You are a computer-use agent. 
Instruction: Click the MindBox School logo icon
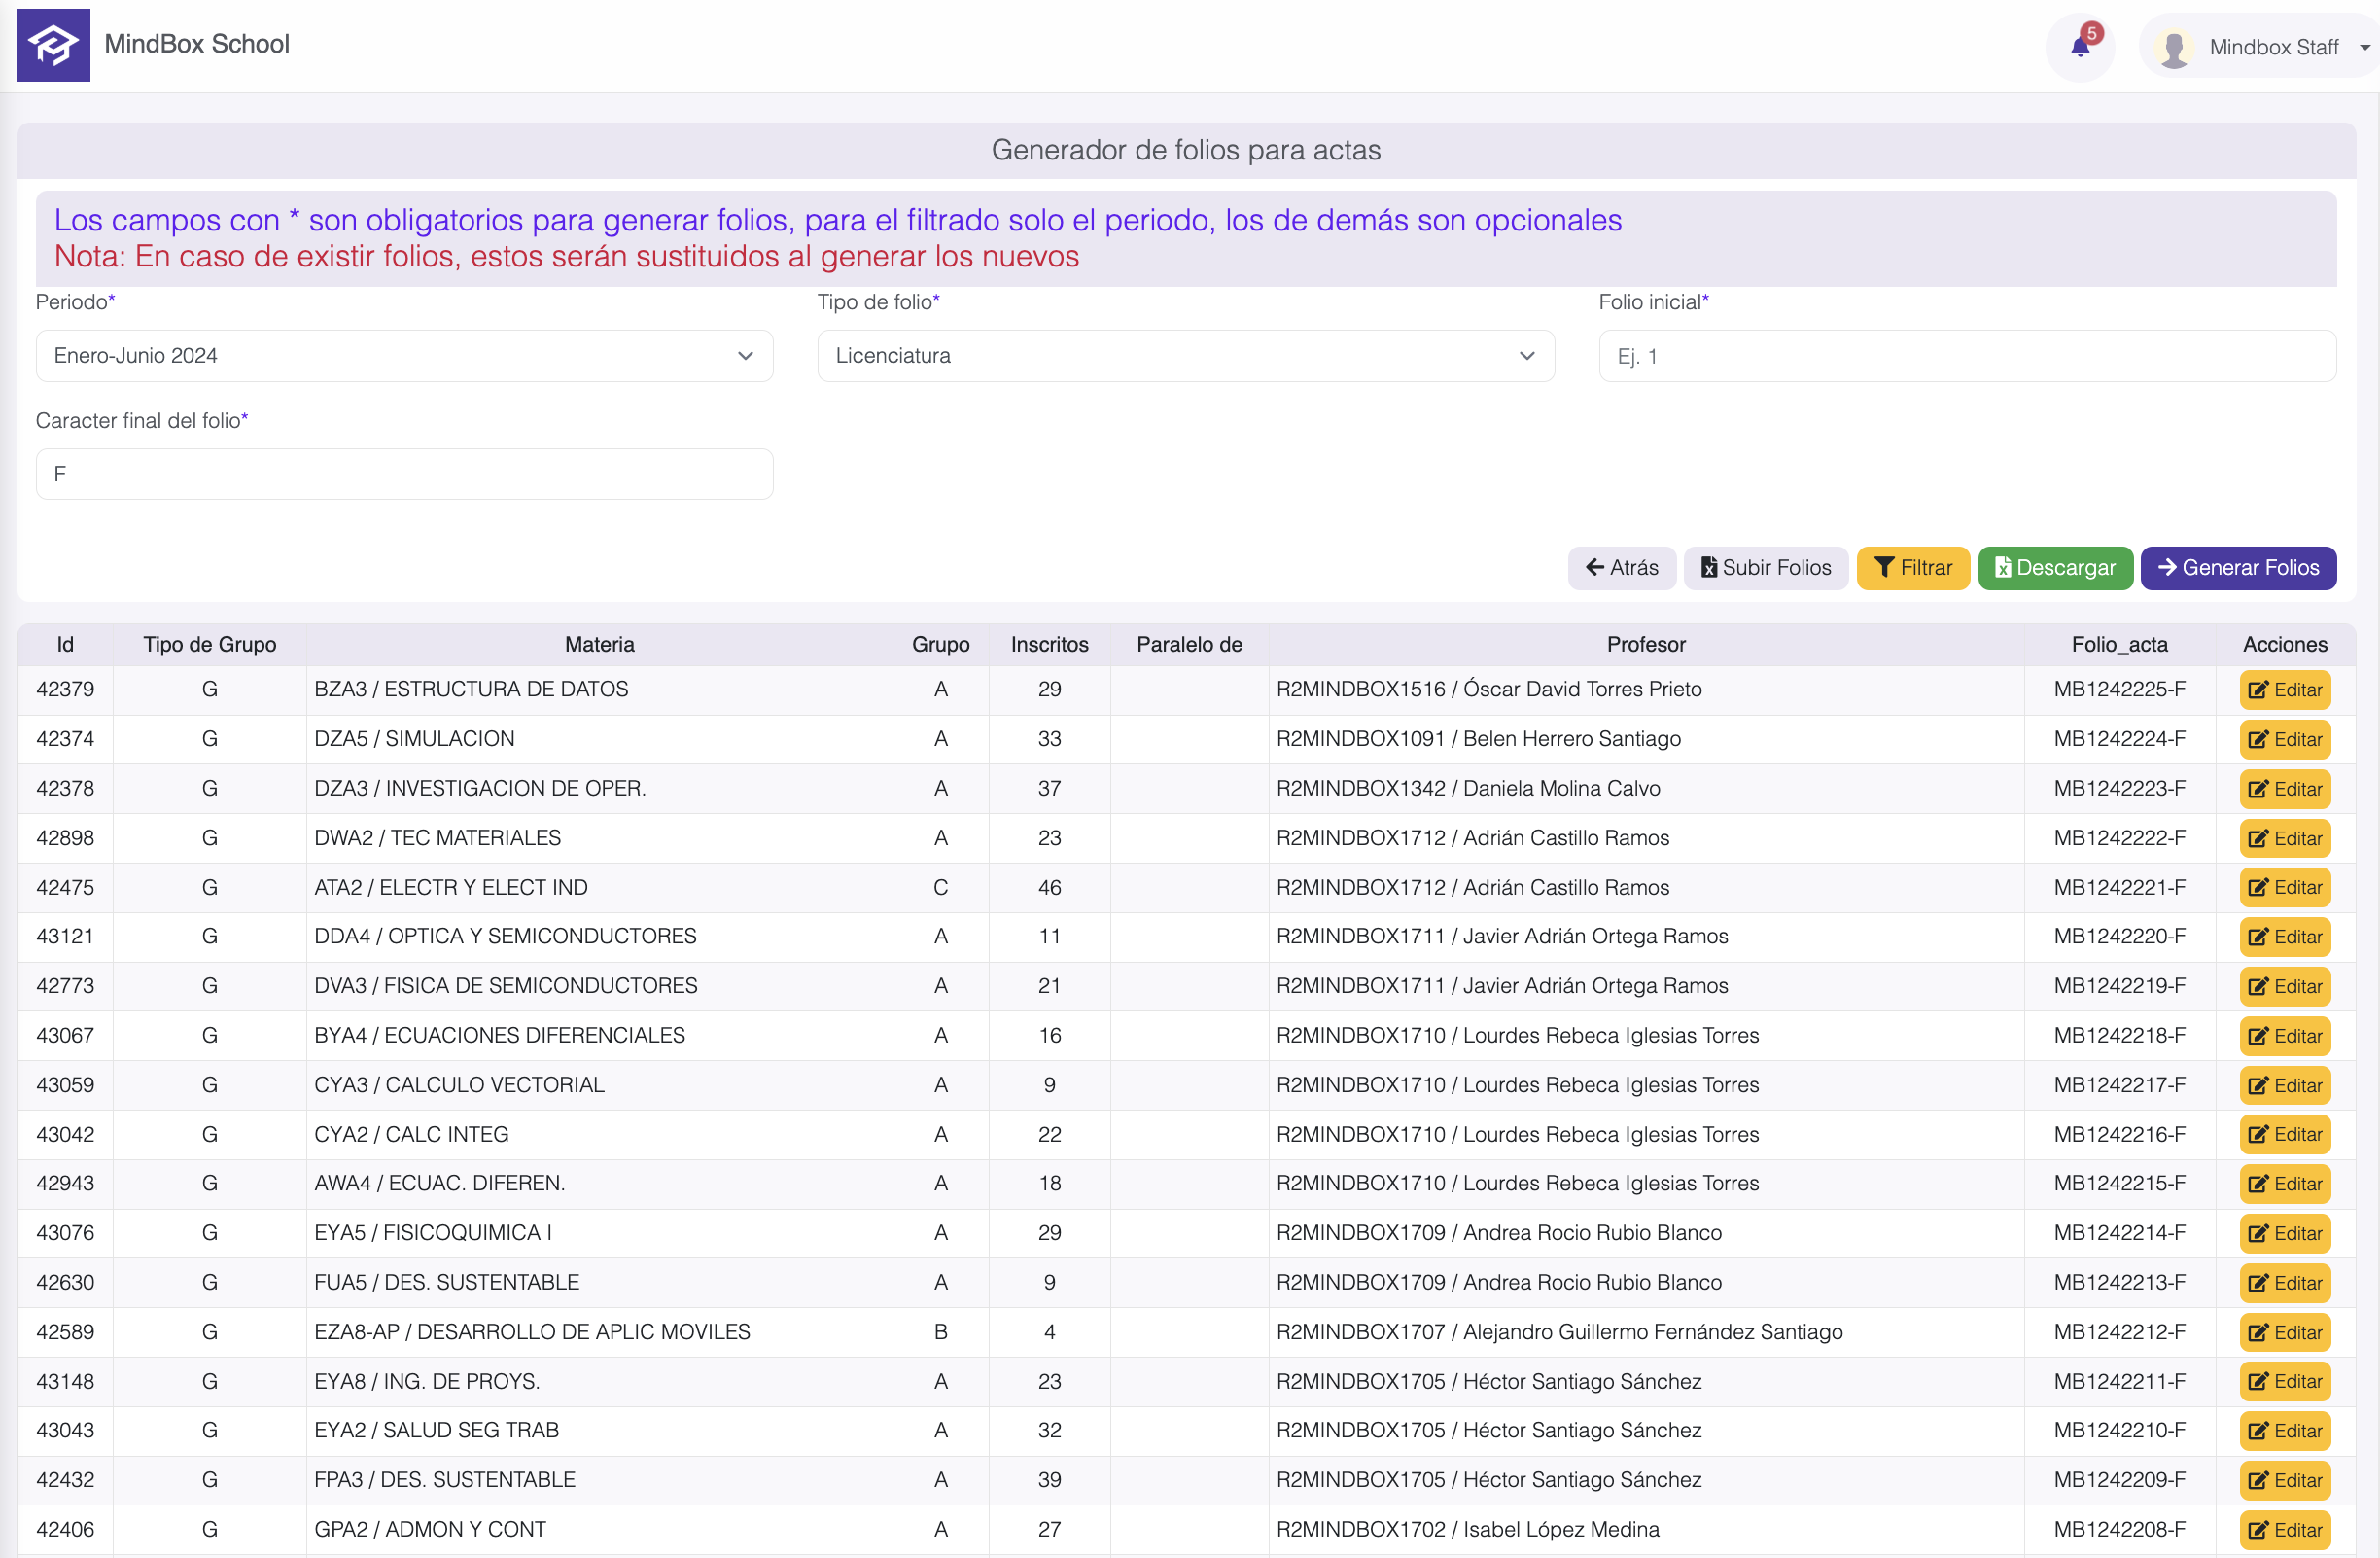(x=53, y=45)
